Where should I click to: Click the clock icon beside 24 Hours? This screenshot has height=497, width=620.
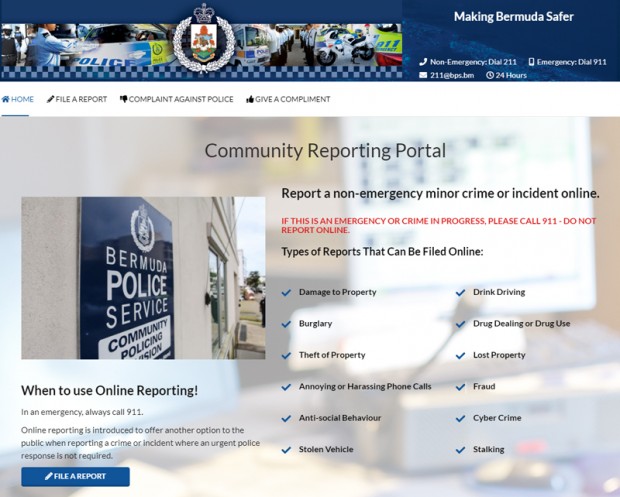pos(490,75)
